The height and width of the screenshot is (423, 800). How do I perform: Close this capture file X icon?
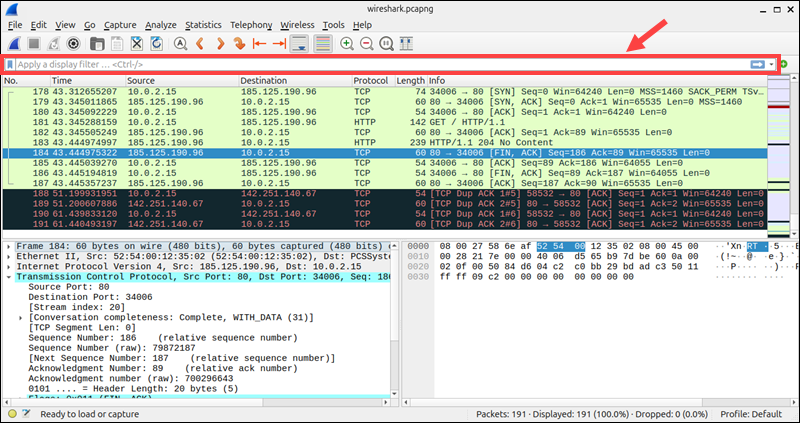tap(137, 44)
